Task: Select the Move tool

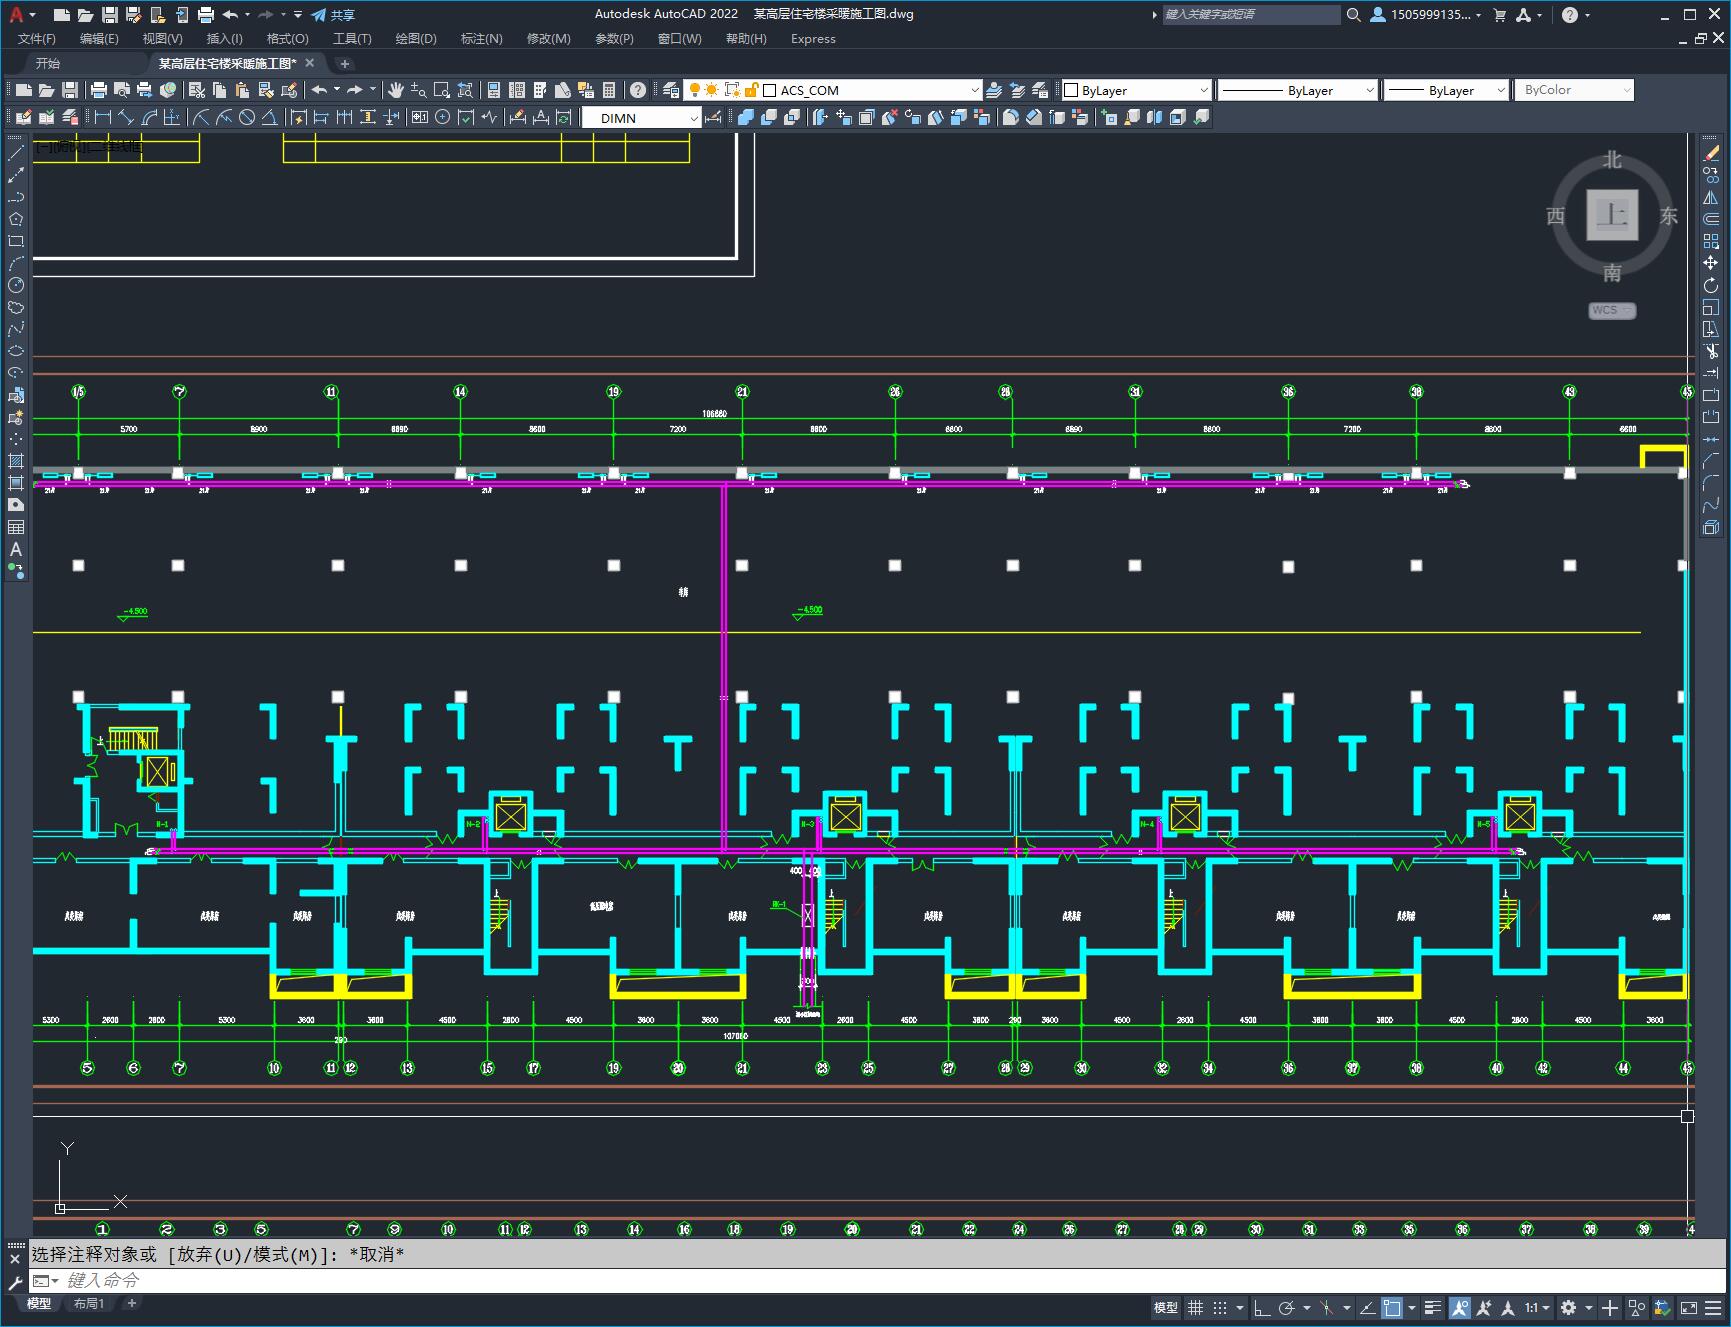Action: 1711,263
